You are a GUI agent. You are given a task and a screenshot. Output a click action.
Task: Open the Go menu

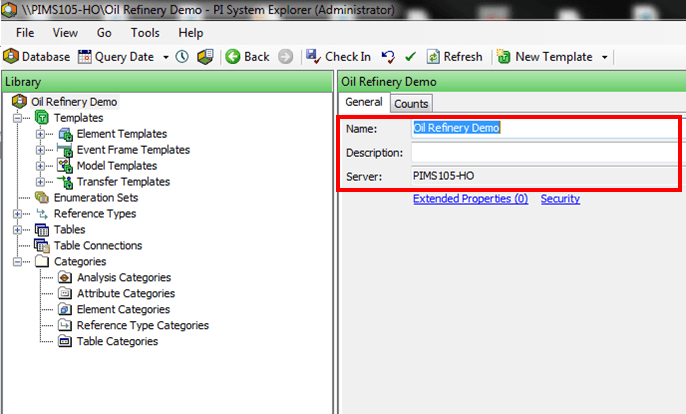(x=104, y=33)
